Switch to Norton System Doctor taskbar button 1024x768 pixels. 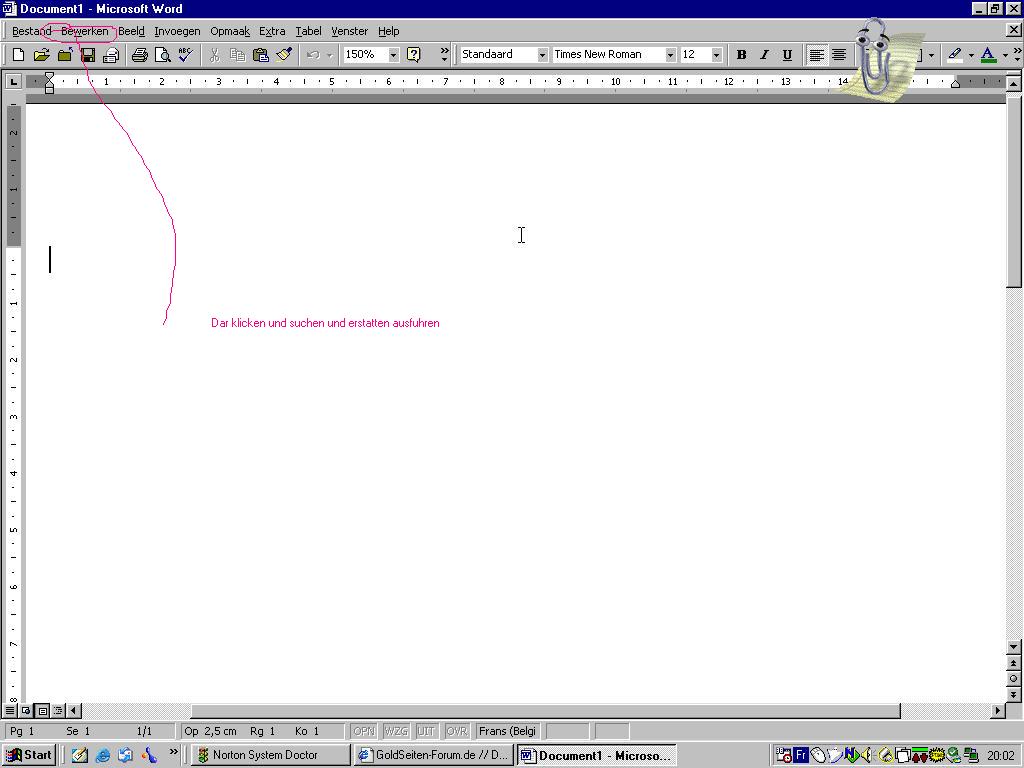(x=270, y=755)
